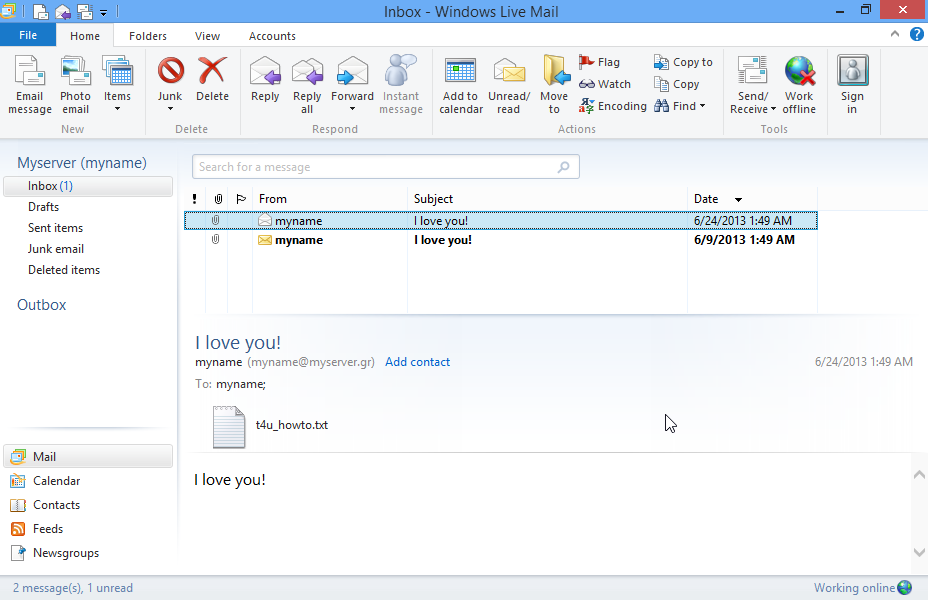Toggle Unread/read status
This screenshot has height=600, width=928.
pos(509,85)
